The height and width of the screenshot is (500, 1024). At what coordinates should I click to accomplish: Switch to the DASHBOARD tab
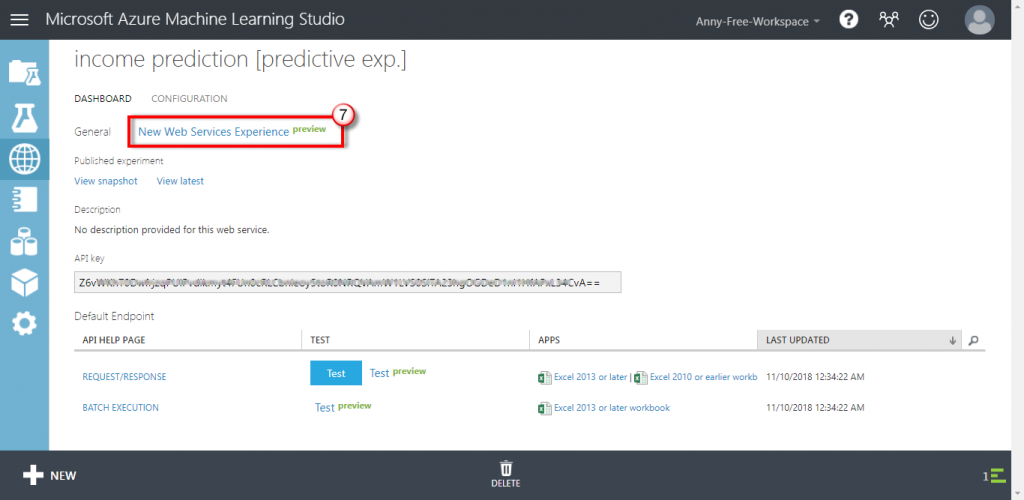click(103, 99)
